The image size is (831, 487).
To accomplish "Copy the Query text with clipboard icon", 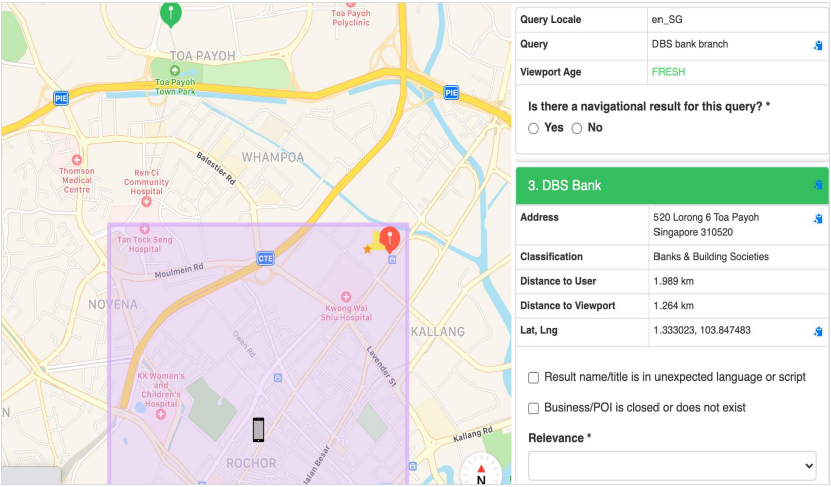I will [x=818, y=46].
